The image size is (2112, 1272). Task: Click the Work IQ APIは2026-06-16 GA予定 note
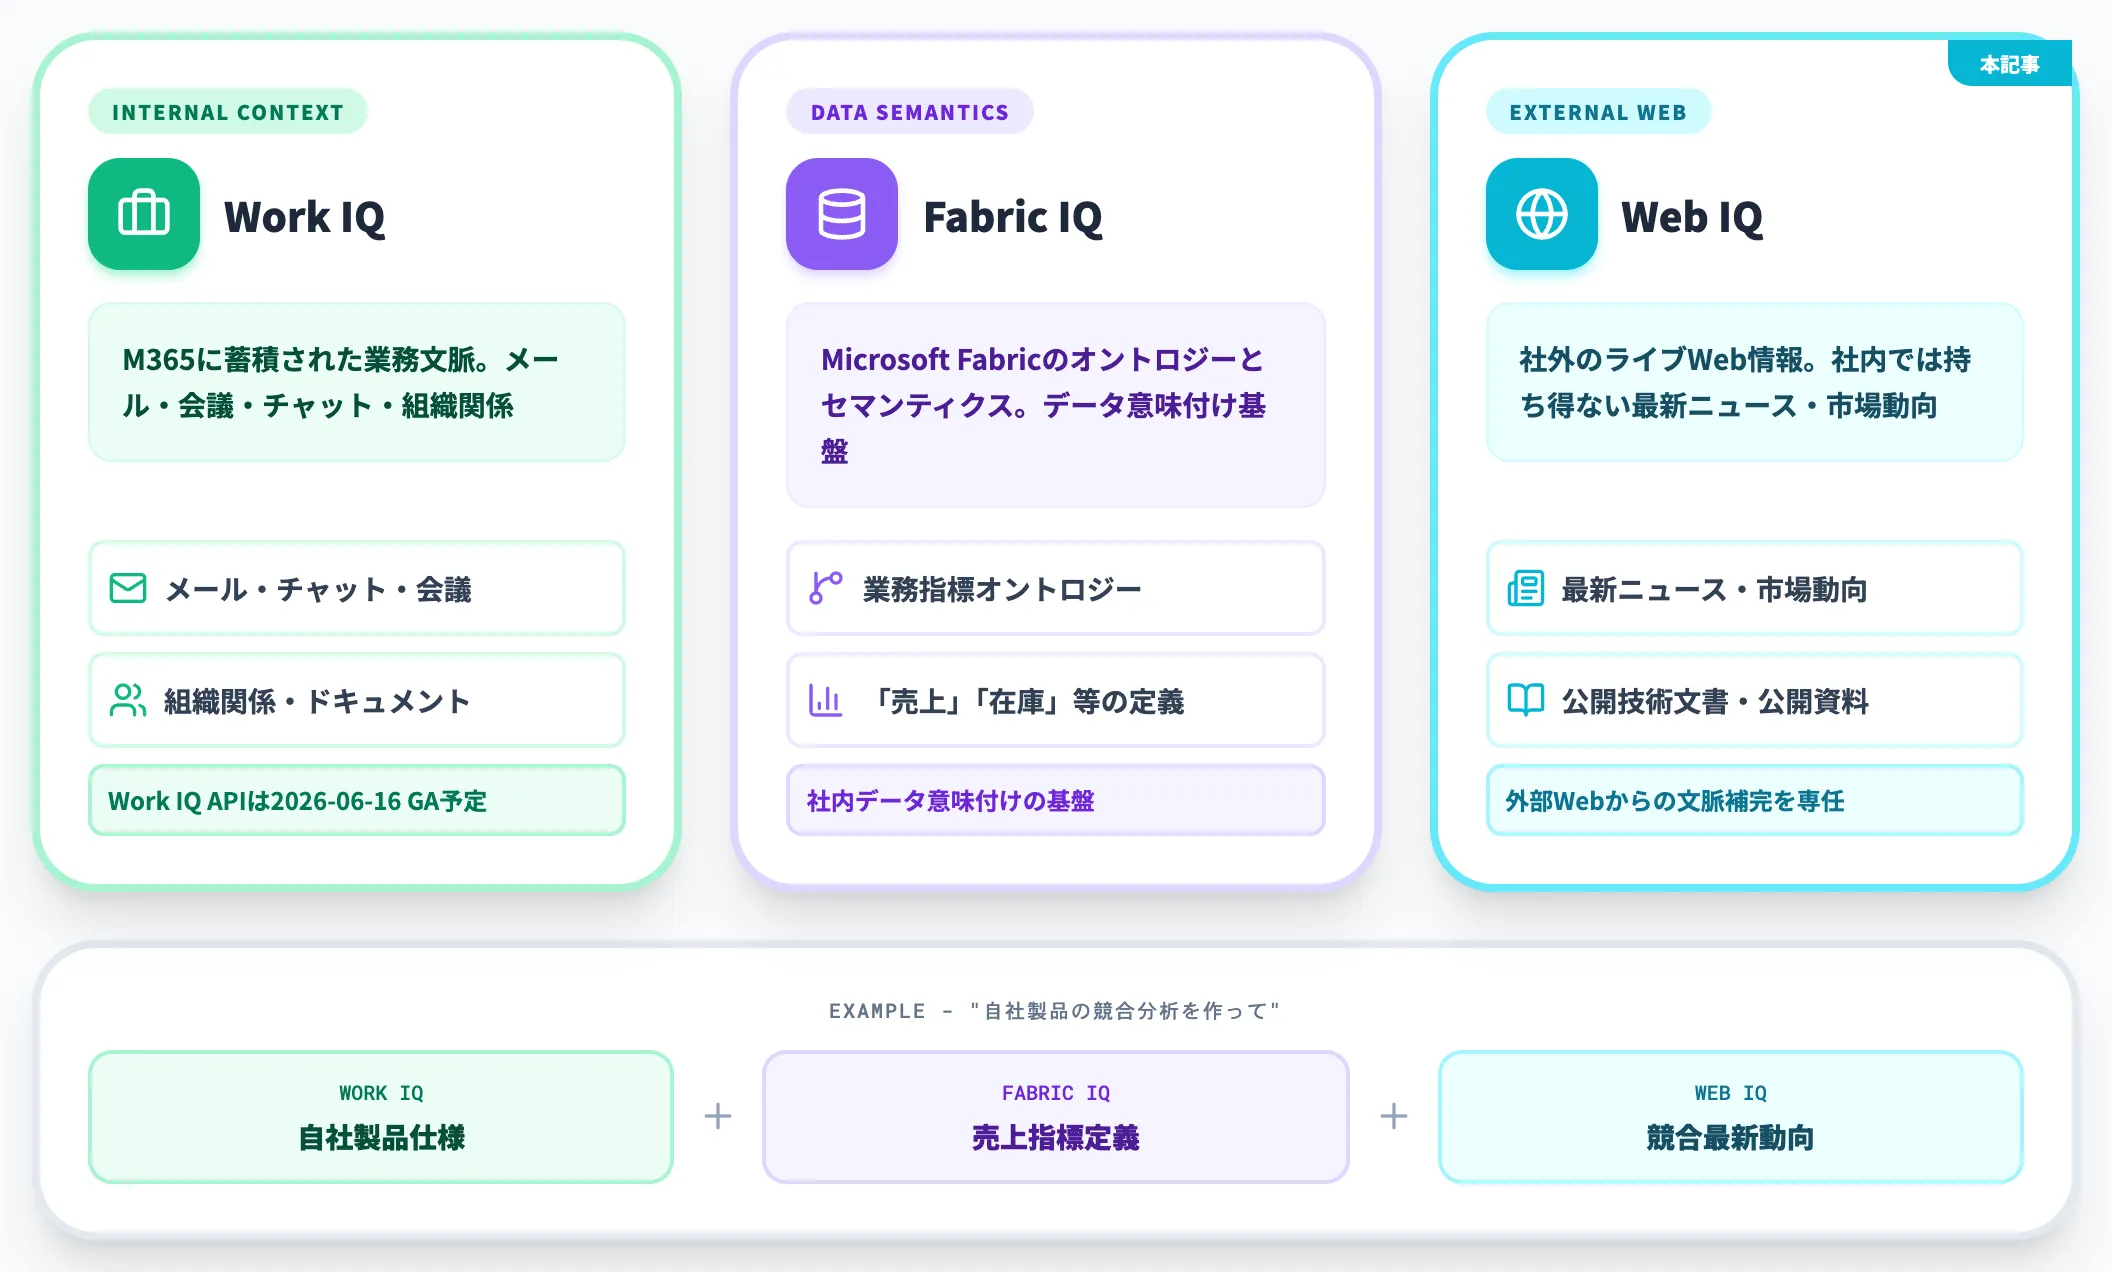(357, 800)
